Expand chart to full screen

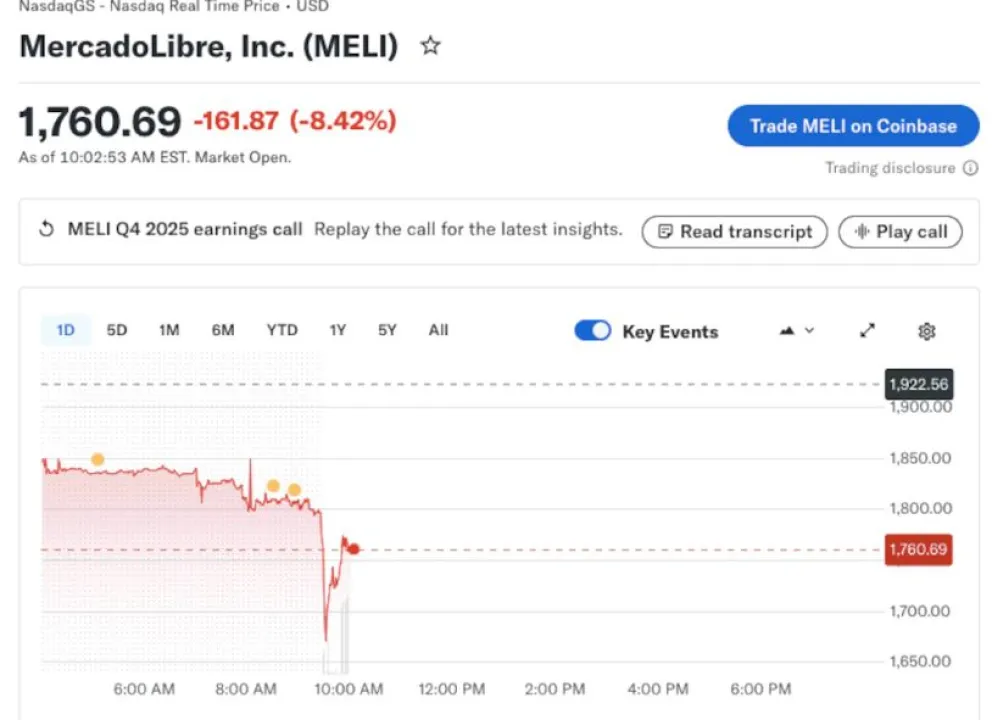[868, 330]
